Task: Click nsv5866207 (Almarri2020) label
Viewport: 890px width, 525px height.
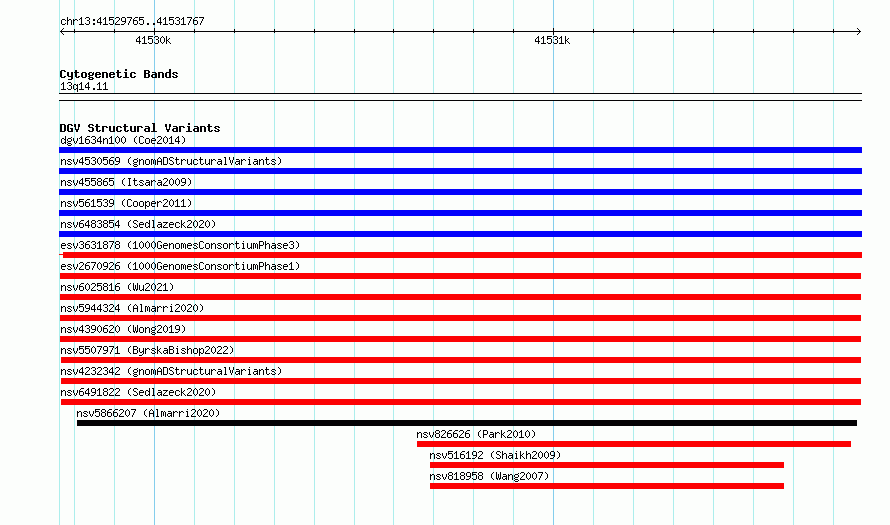Action: point(148,413)
